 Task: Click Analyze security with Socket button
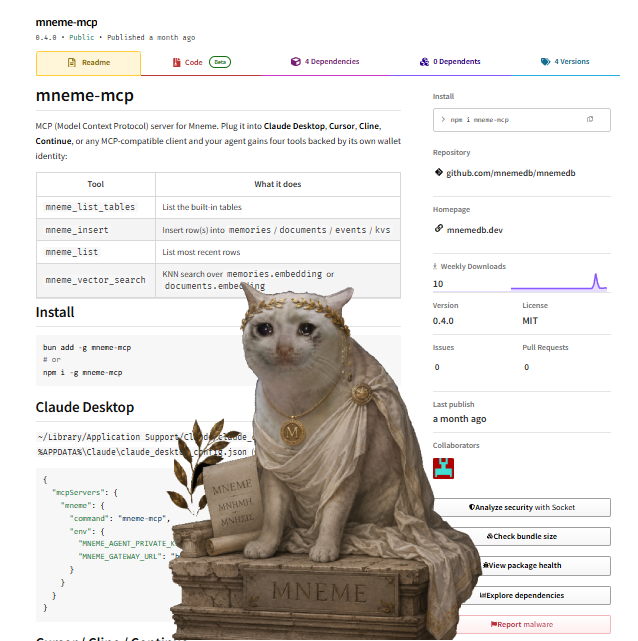522,507
